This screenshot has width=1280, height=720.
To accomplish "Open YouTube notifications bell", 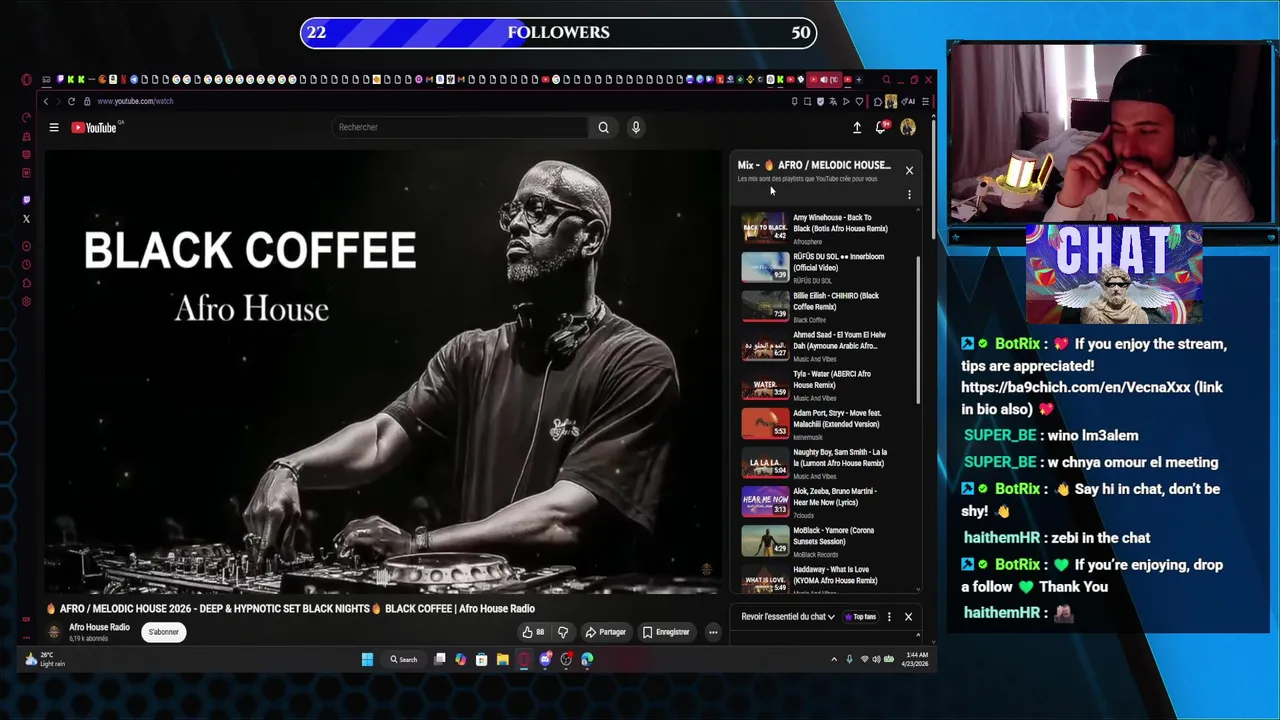I will (882, 127).
